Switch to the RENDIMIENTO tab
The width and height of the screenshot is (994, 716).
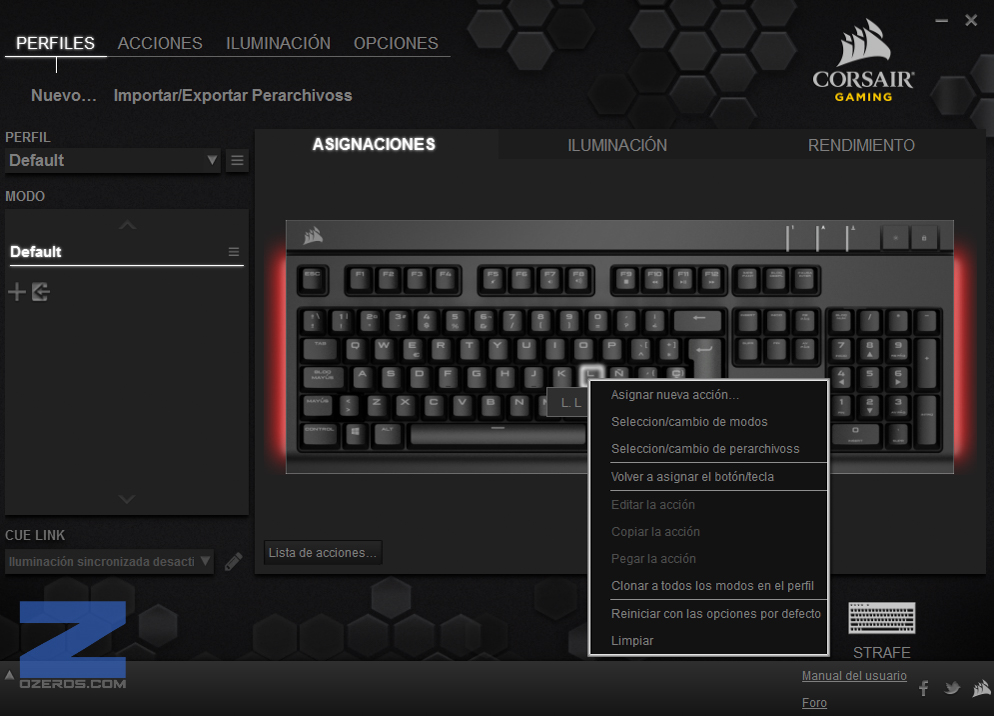click(x=861, y=145)
